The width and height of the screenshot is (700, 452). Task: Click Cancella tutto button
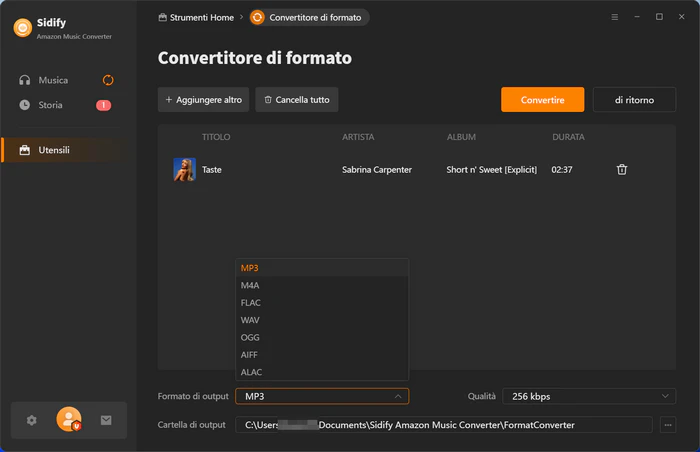(297, 100)
